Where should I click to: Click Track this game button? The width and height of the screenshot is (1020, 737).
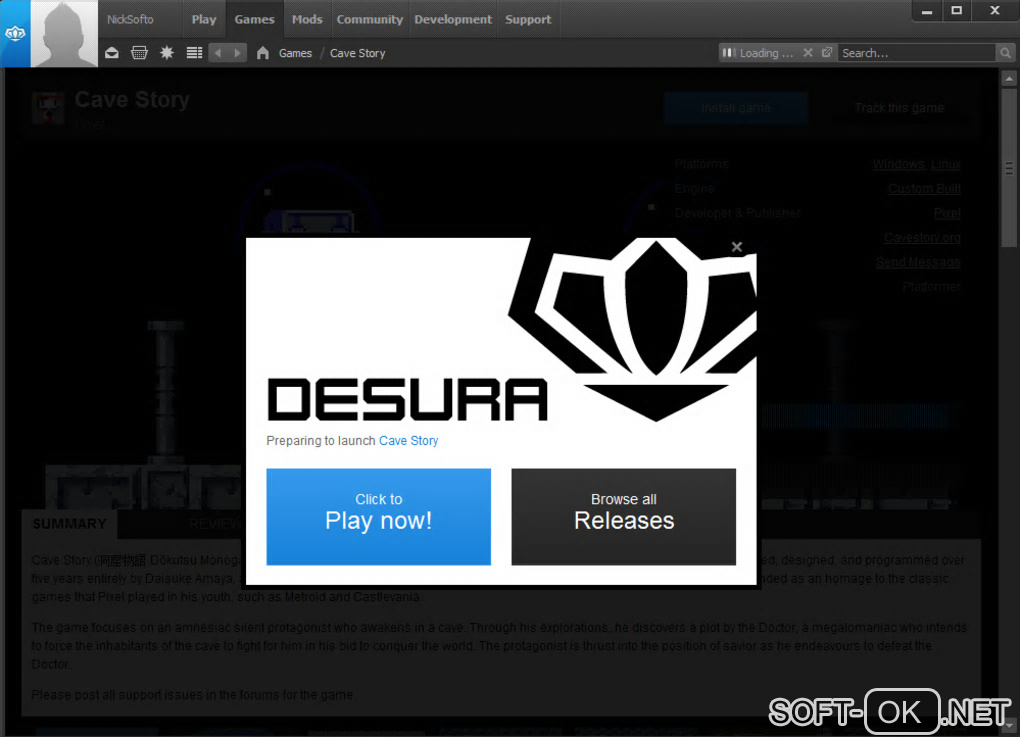click(899, 107)
